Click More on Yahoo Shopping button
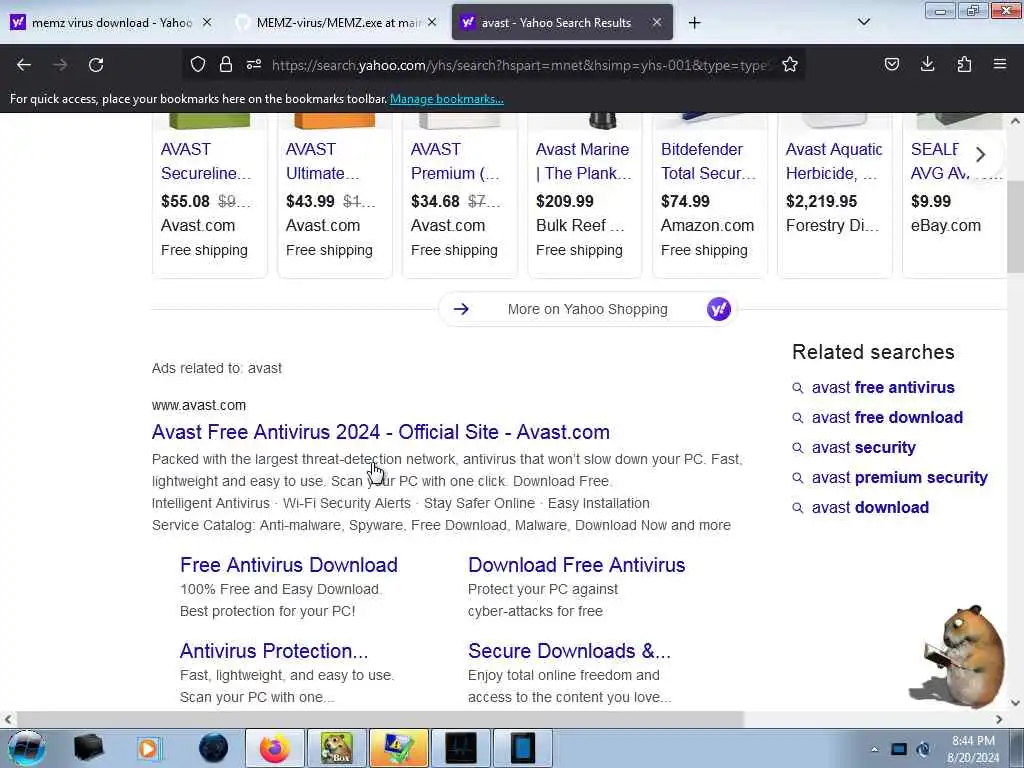This screenshot has width=1024, height=768. (587, 309)
